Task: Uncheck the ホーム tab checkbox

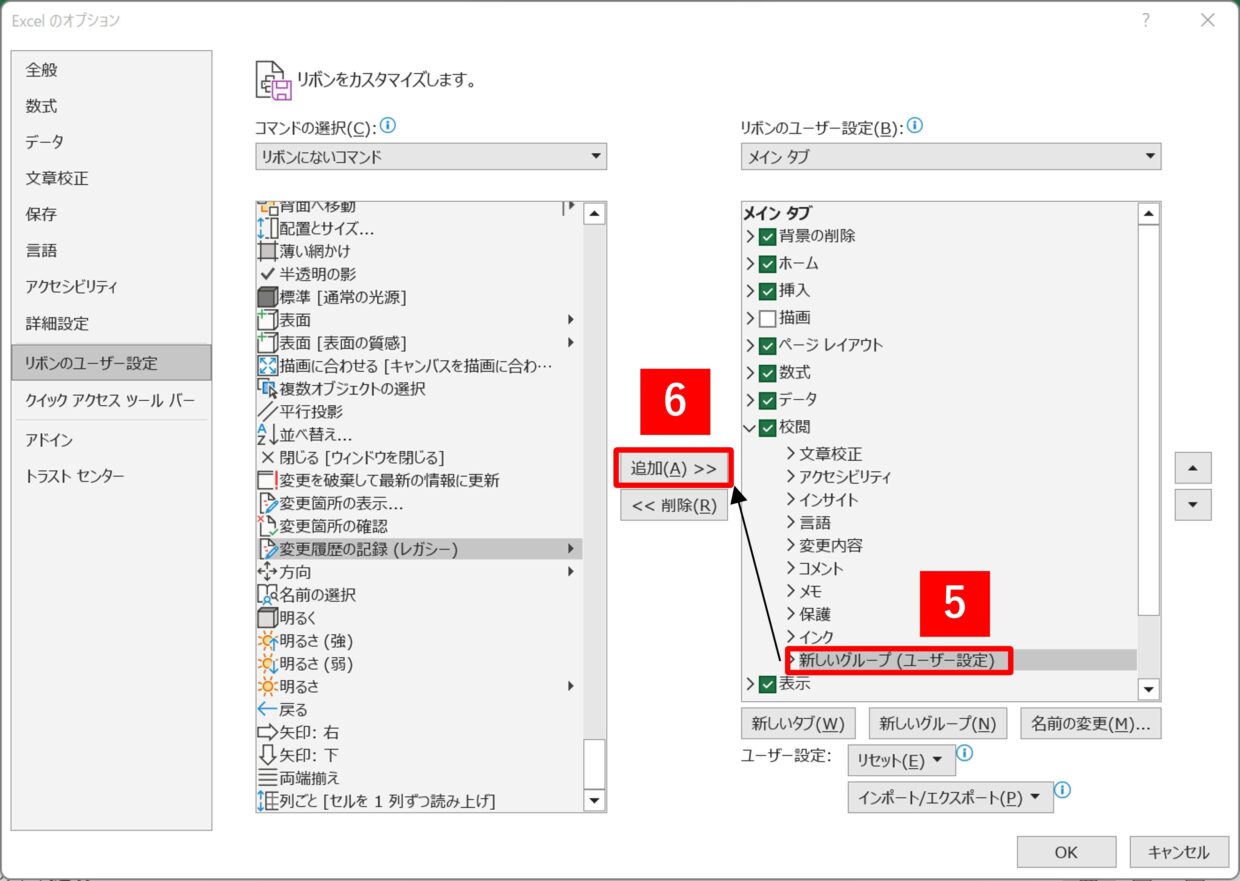Action: click(x=767, y=264)
